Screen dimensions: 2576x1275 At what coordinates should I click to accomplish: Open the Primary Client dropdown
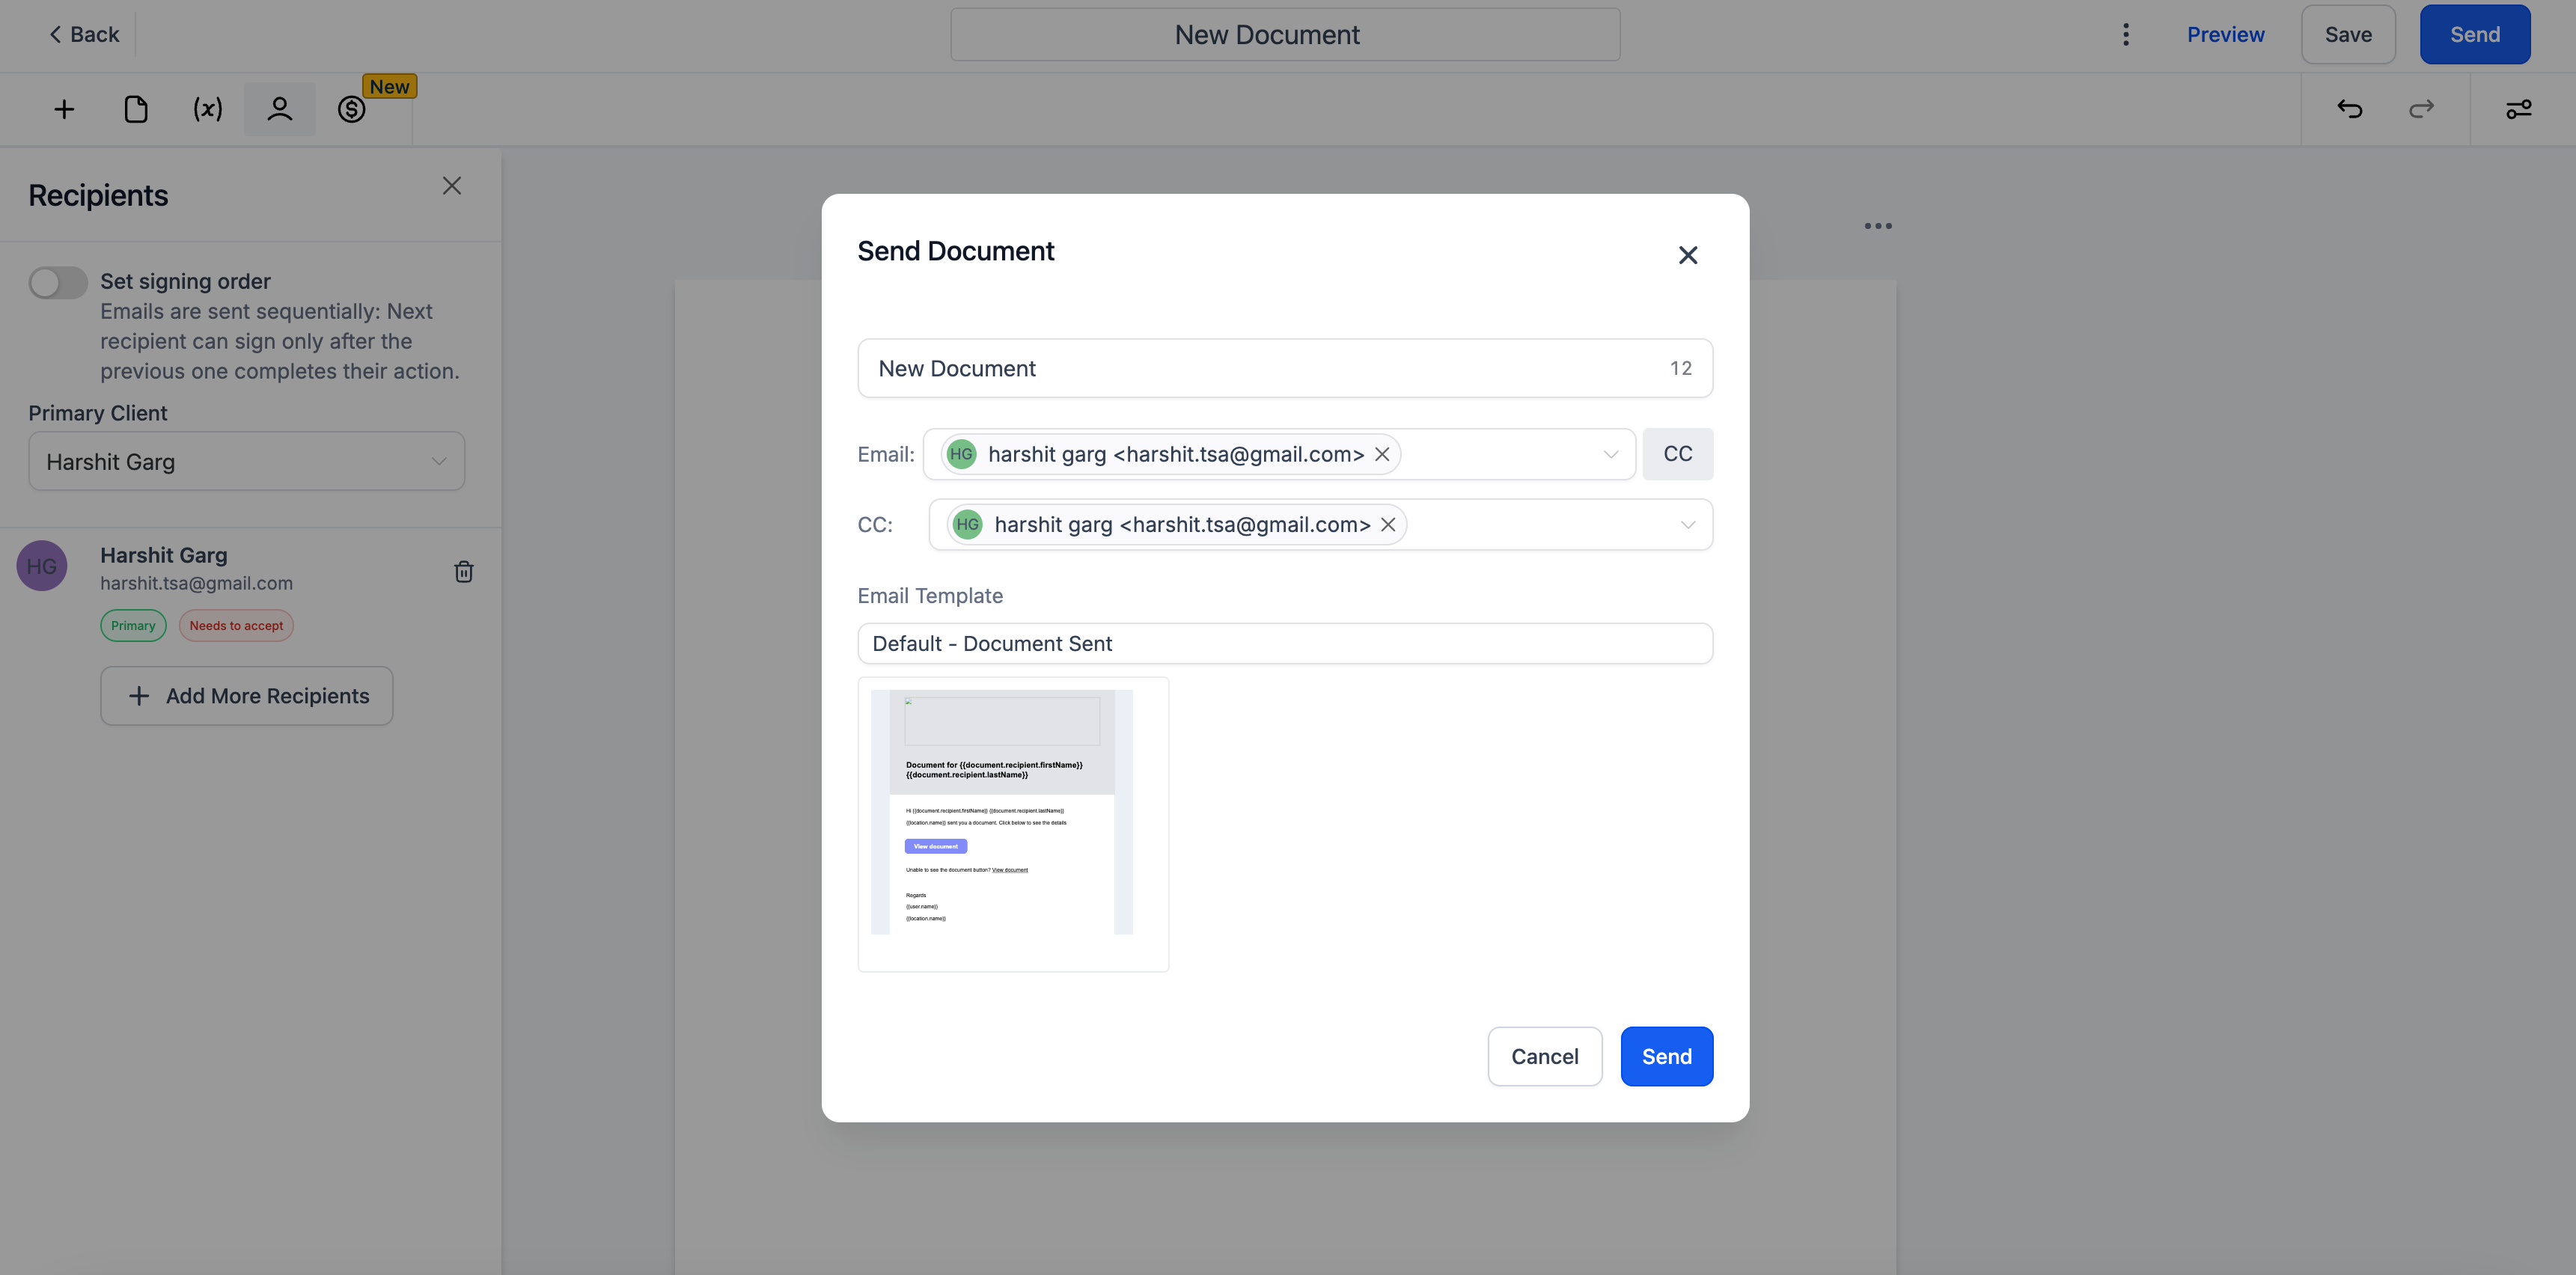246,460
